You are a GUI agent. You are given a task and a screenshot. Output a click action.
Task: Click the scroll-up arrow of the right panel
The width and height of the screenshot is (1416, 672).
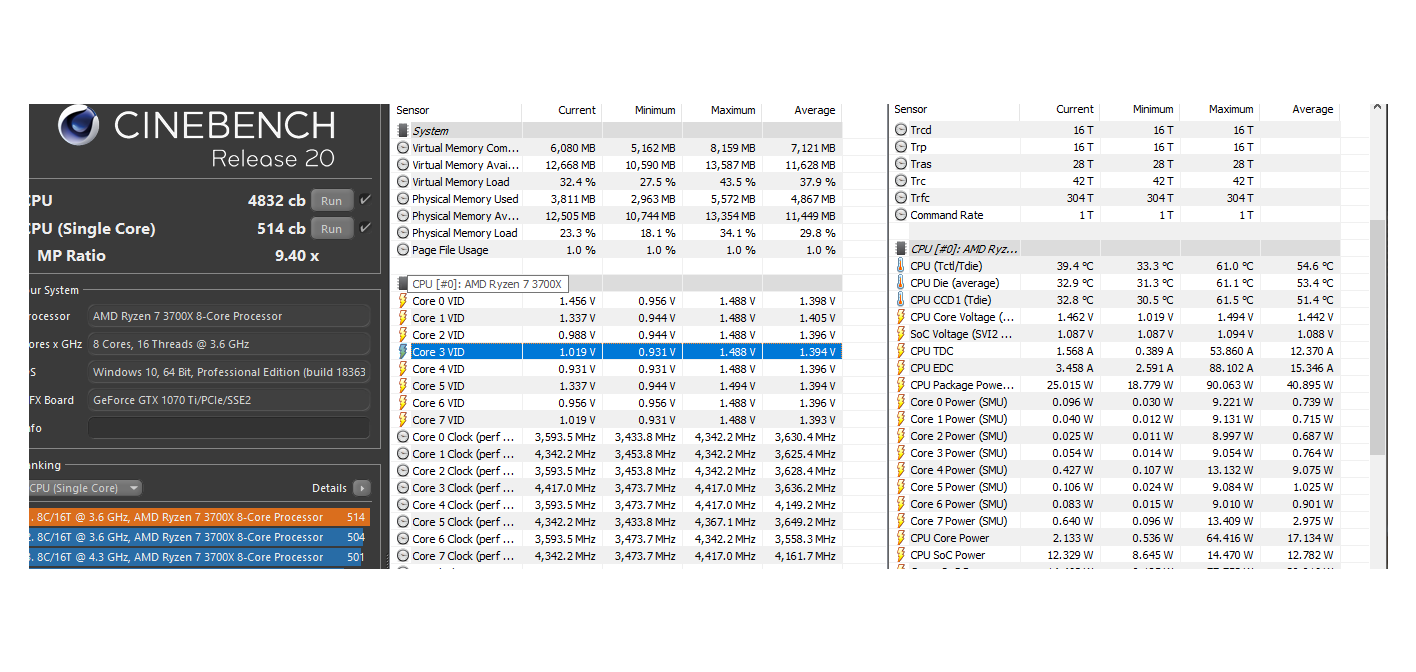(x=1377, y=108)
